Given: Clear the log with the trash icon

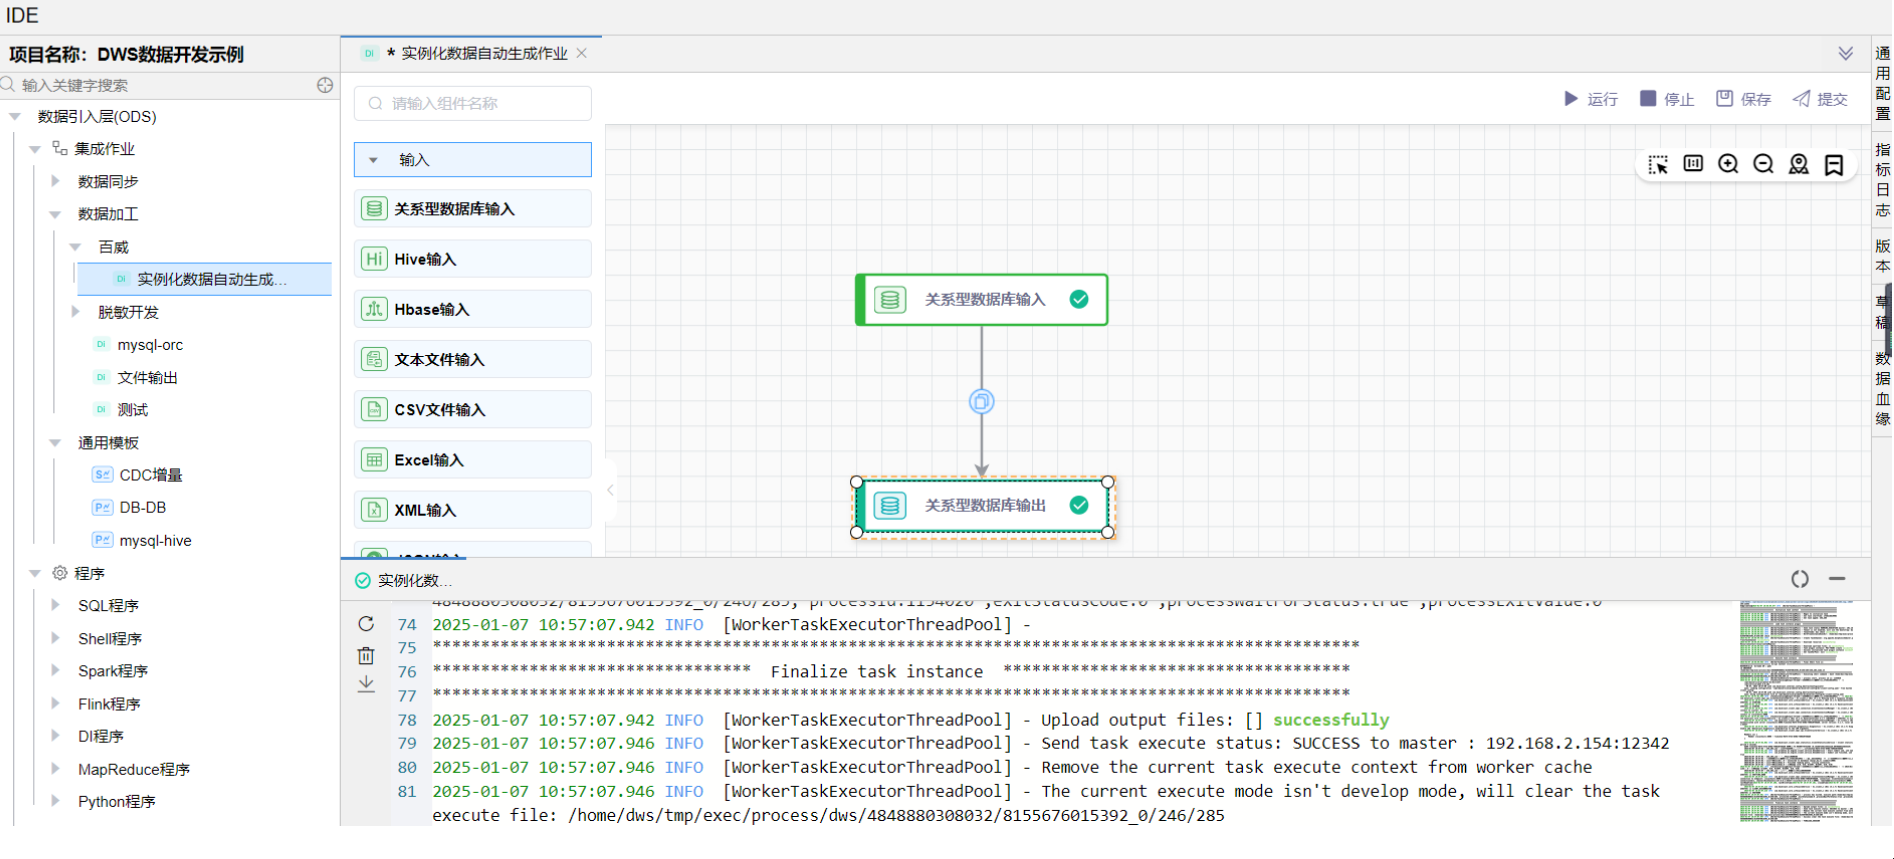Looking at the screenshot, I should pos(366,656).
